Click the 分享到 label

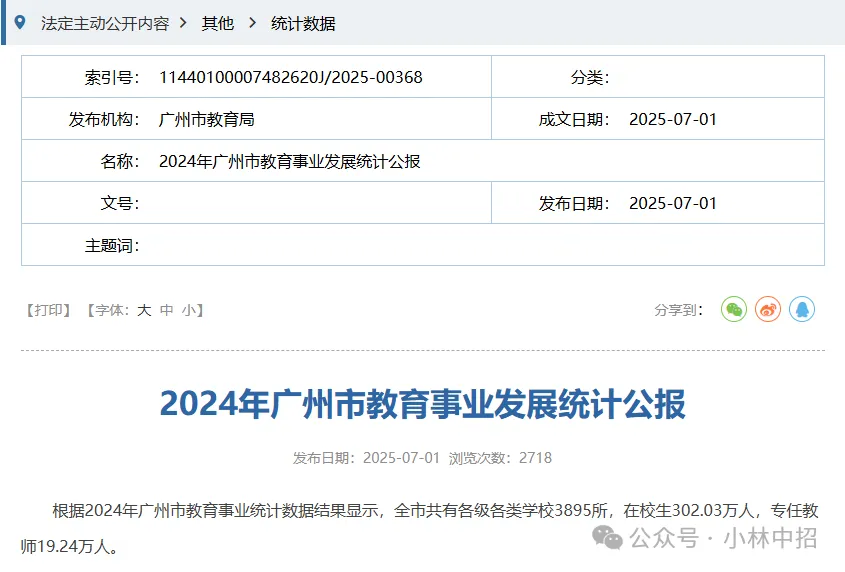point(678,310)
